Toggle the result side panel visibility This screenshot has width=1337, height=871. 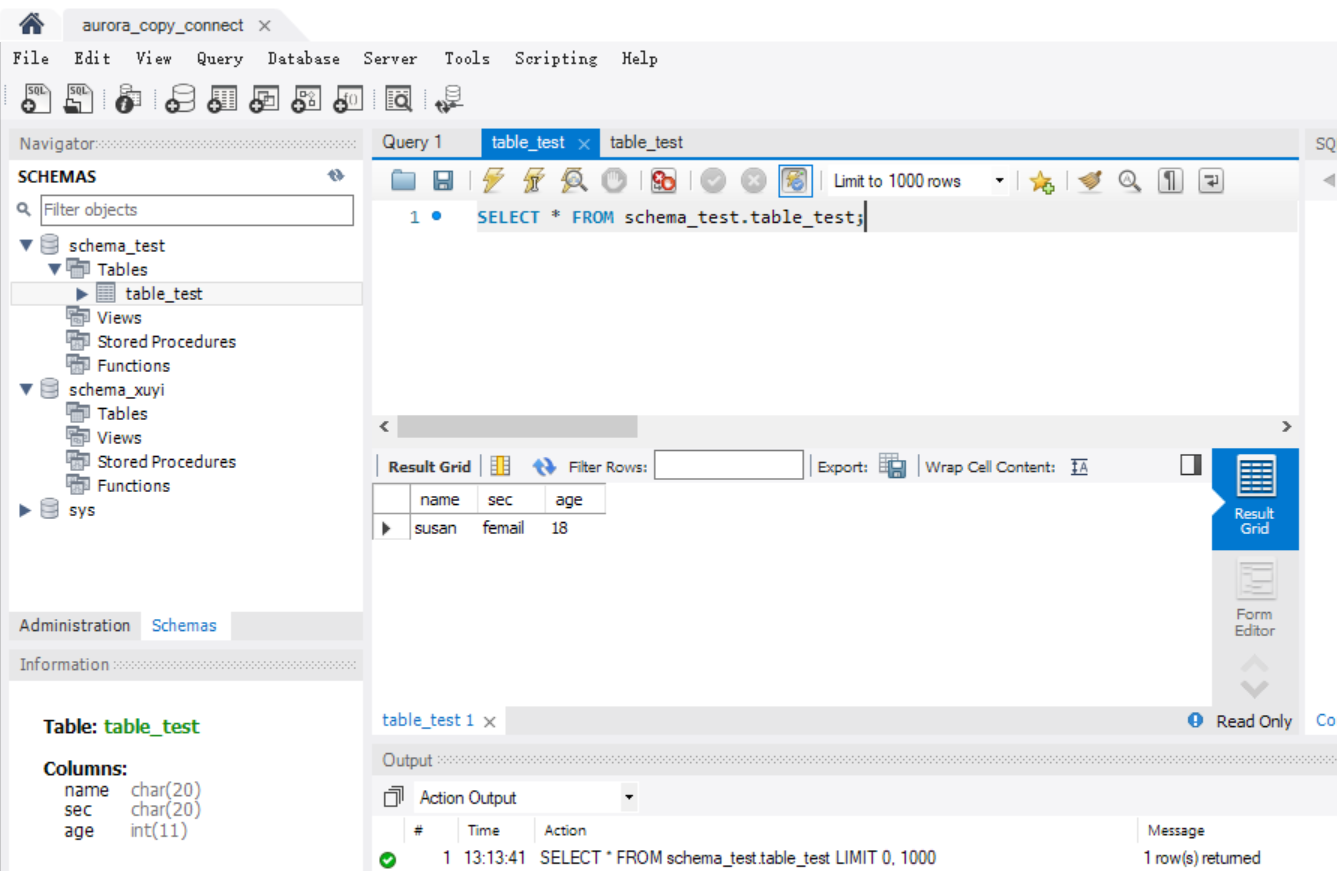[1190, 465]
